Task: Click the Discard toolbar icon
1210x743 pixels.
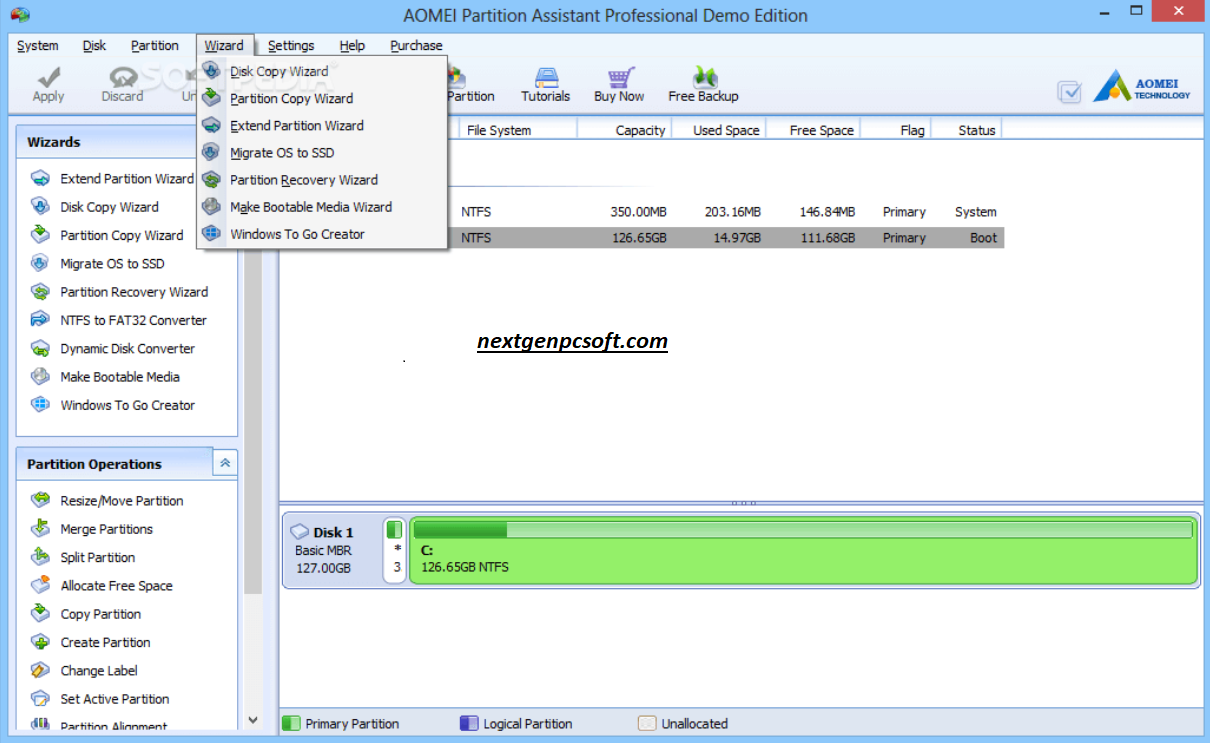Action: click(122, 78)
